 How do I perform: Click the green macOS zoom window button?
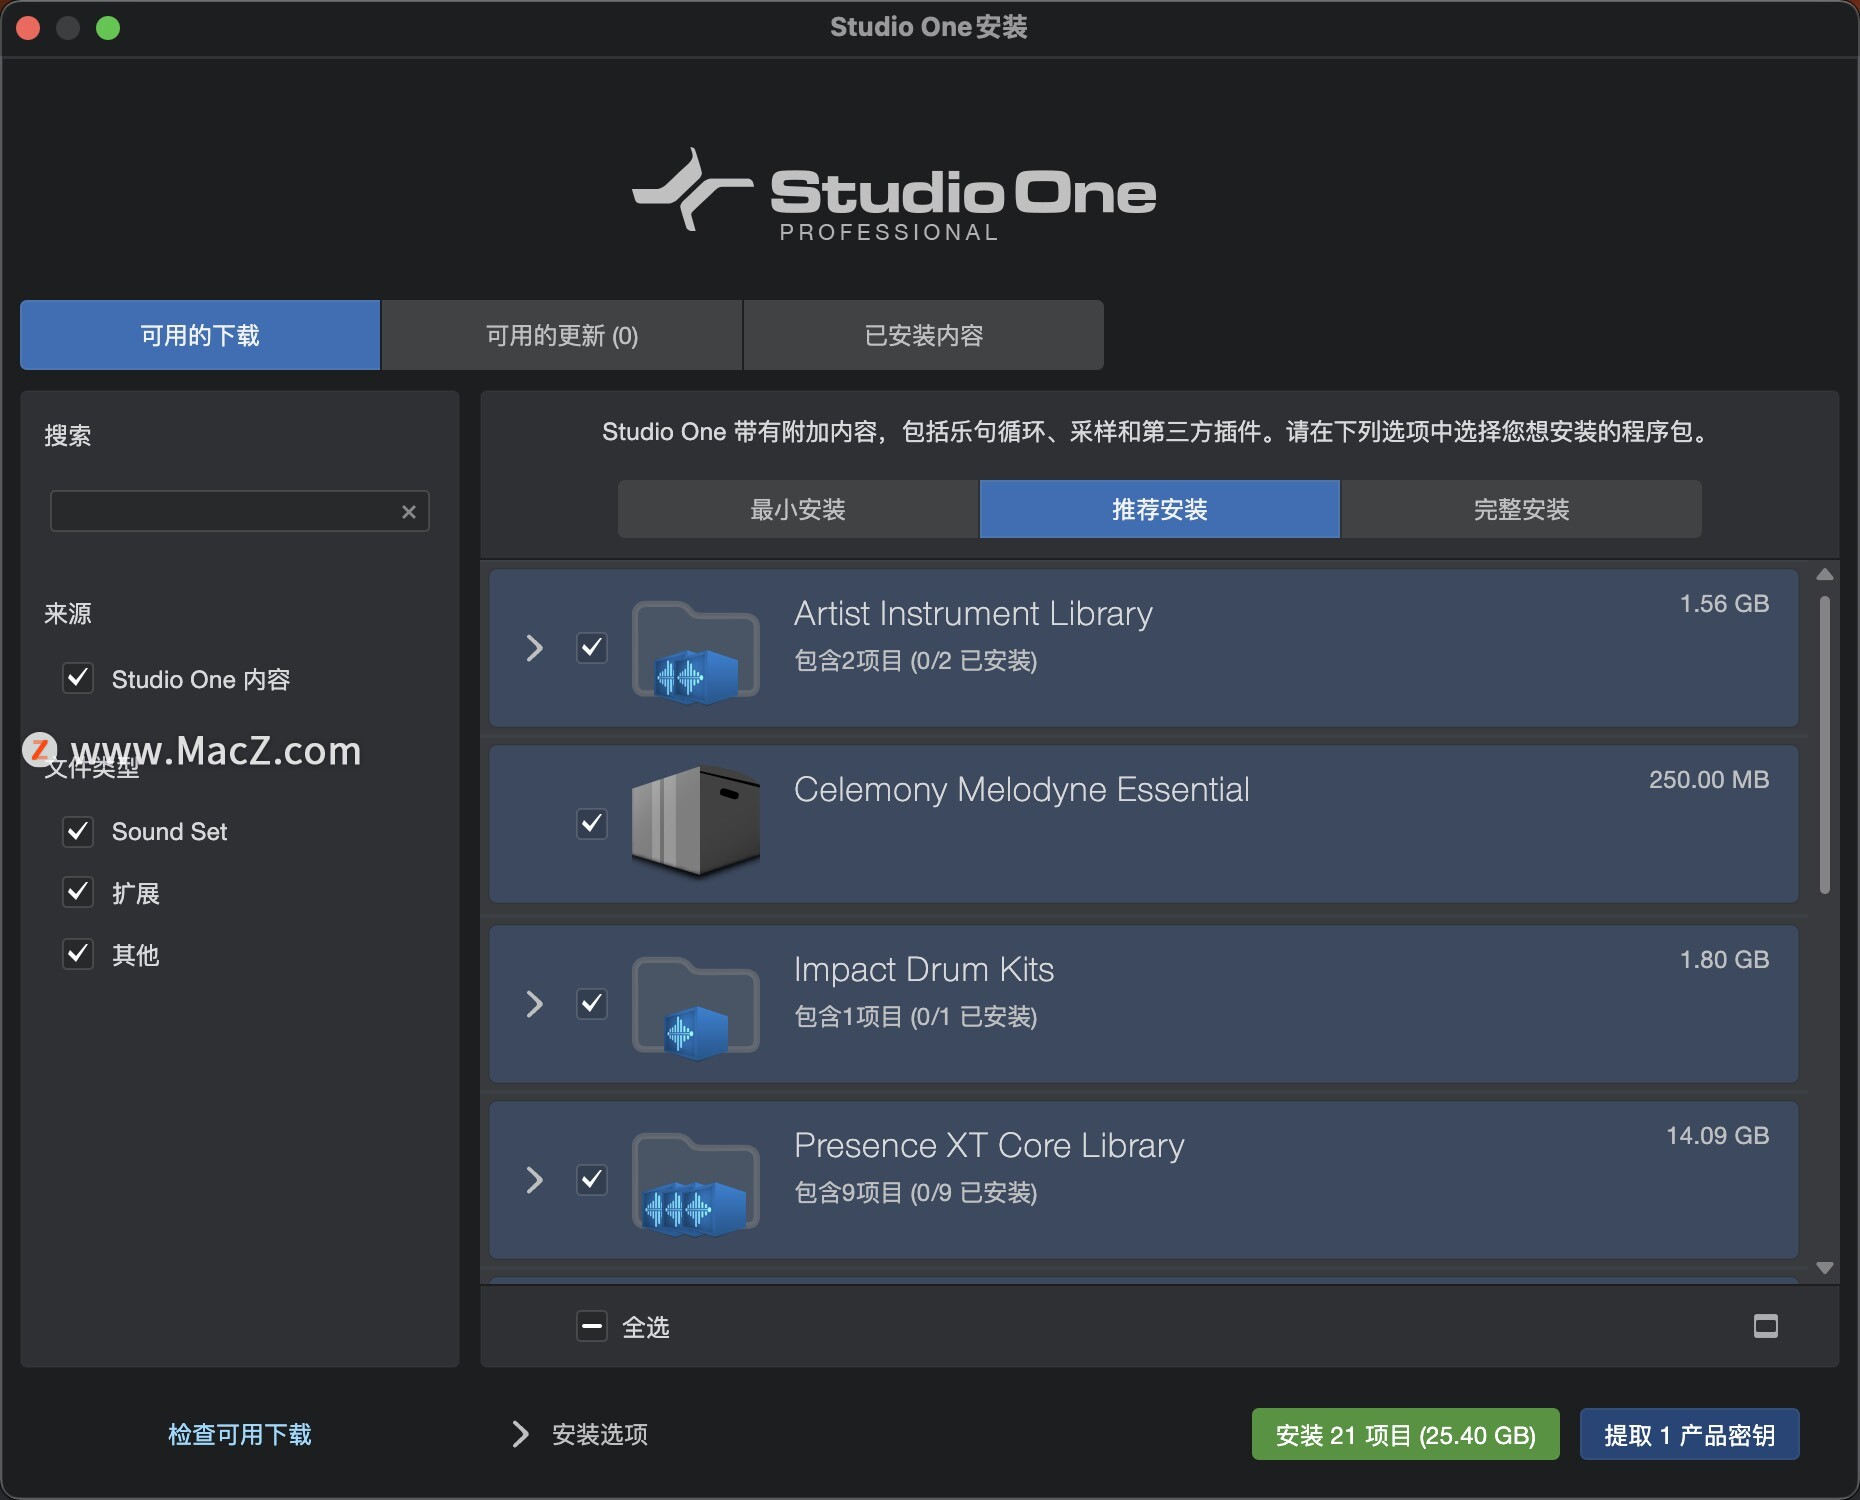tap(108, 28)
